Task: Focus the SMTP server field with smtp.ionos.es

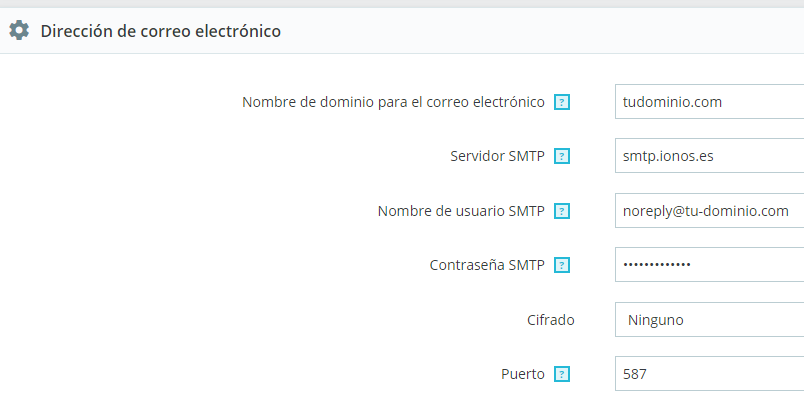Action: coord(709,157)
